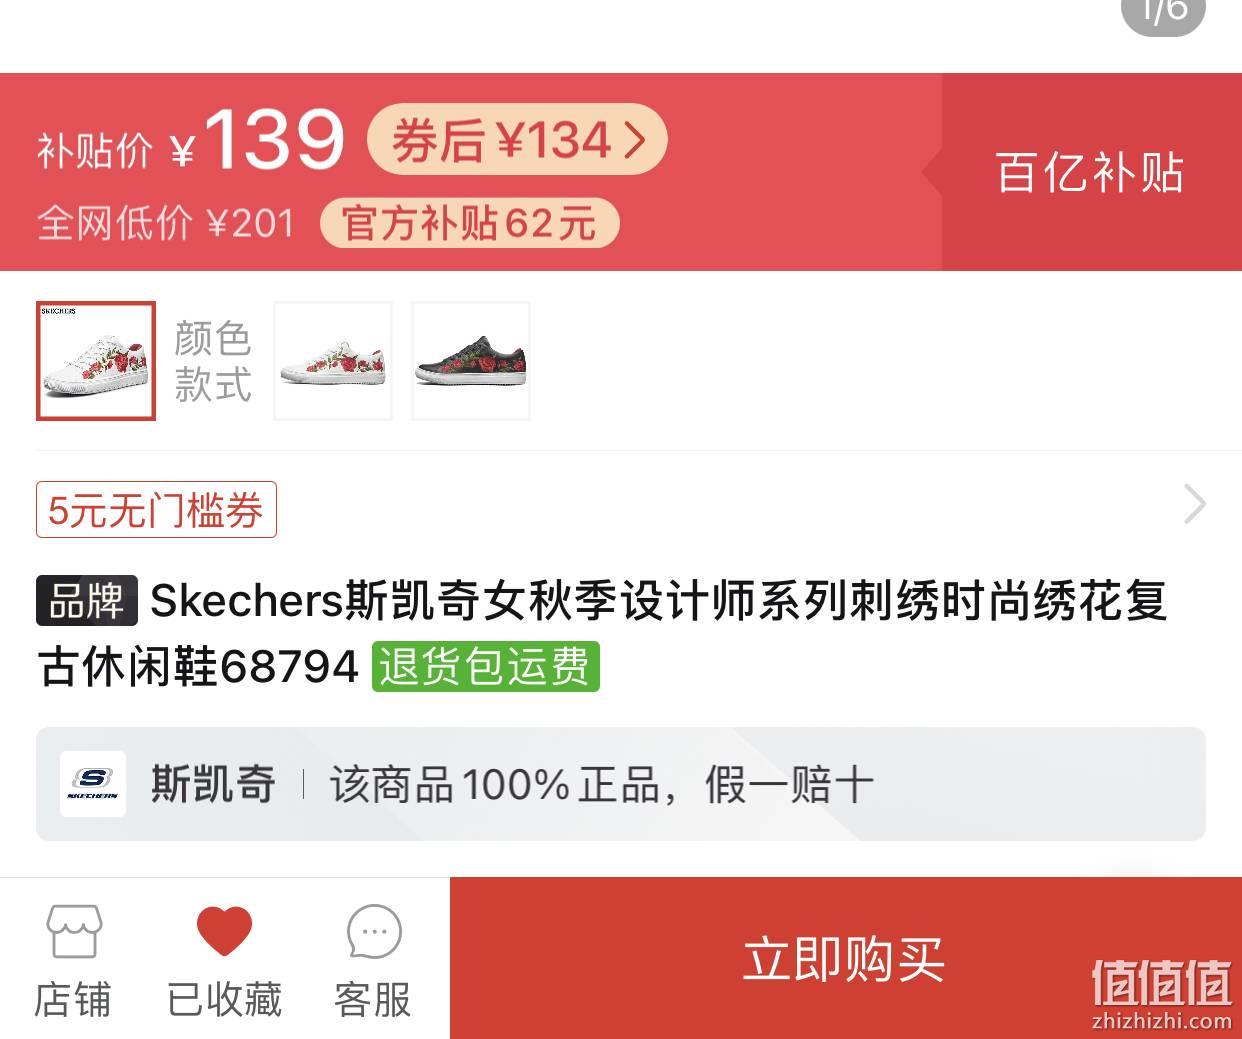Image resolution: width=1242 pixels, height=1039 pixels.
Task: Open the 1/6 image counter indicator
Action: 1164,12
